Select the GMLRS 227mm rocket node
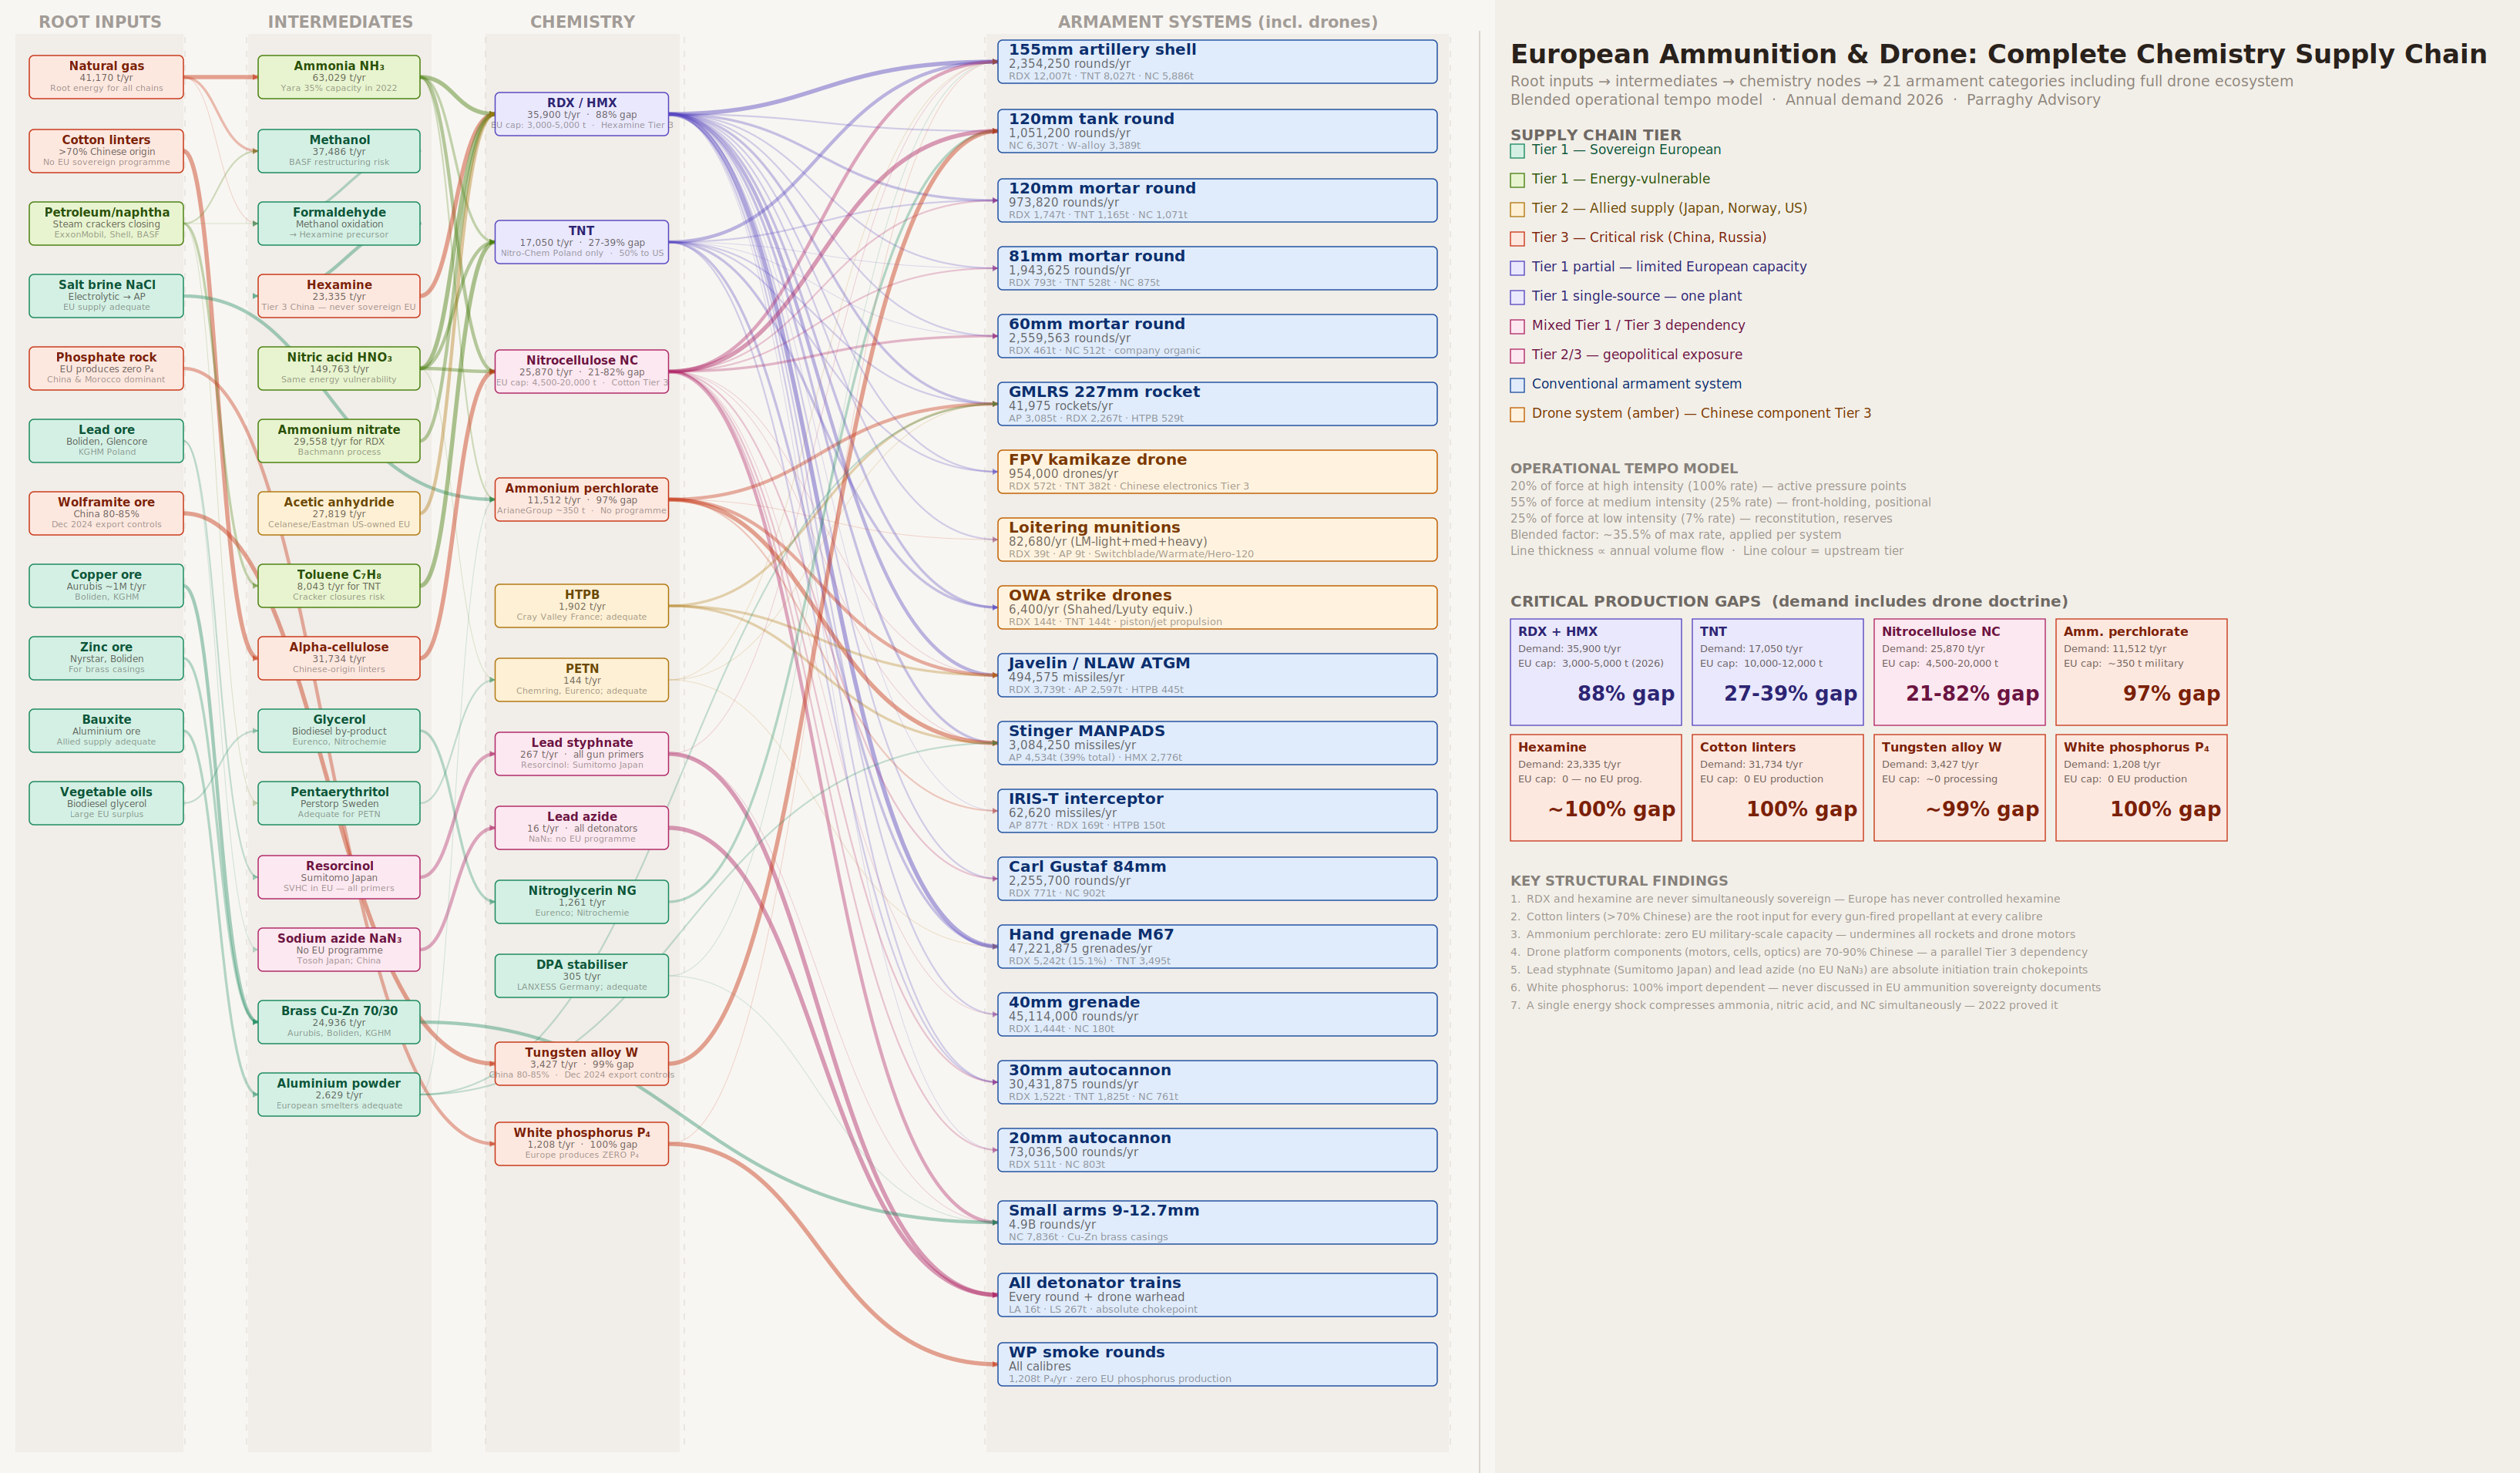 1218,403
